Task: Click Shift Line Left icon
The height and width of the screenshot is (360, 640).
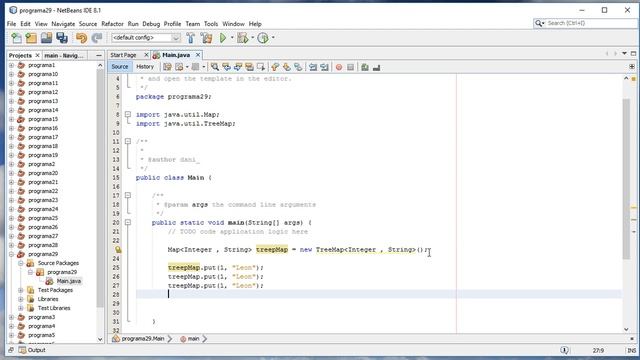Action: pos(313,67)
